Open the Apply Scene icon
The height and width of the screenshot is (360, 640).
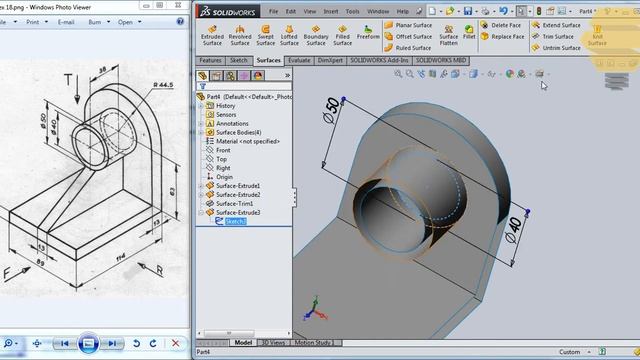click(521, 74)
